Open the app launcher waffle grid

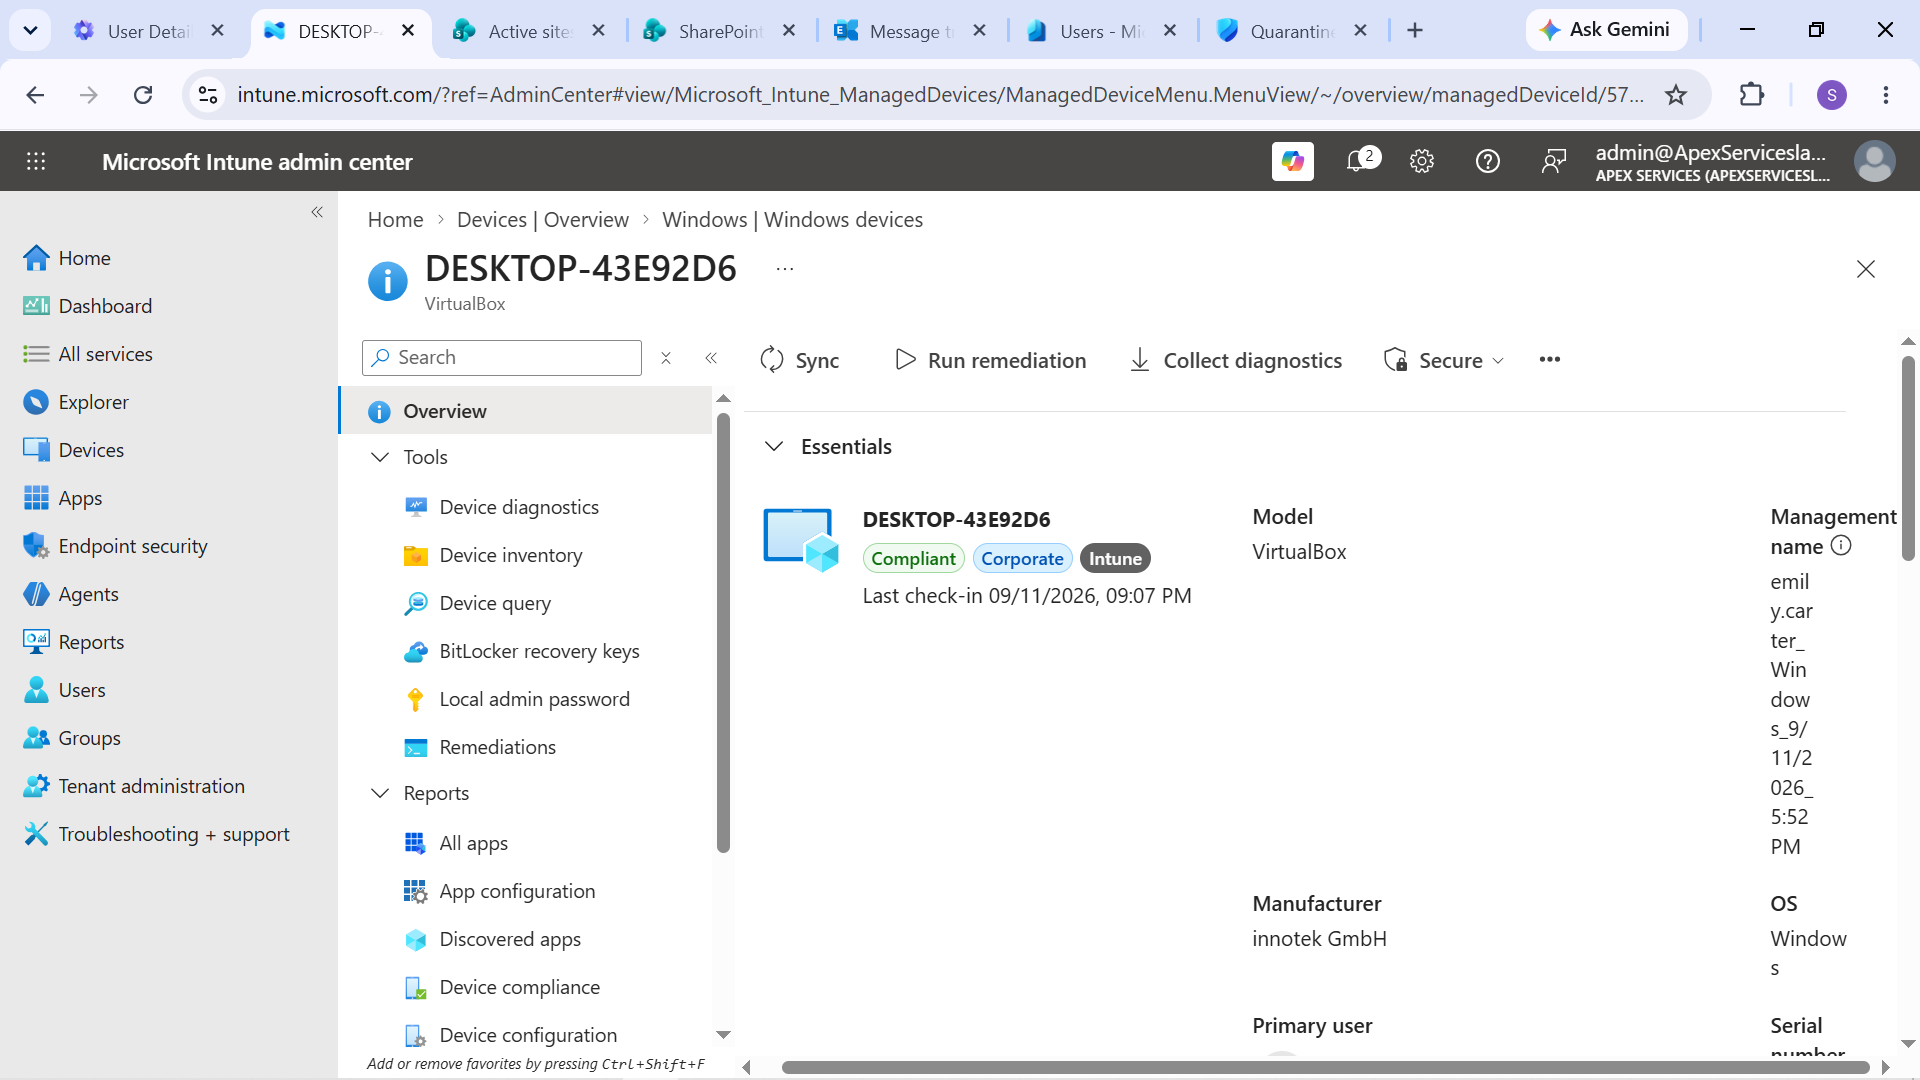tap(36, 161)
